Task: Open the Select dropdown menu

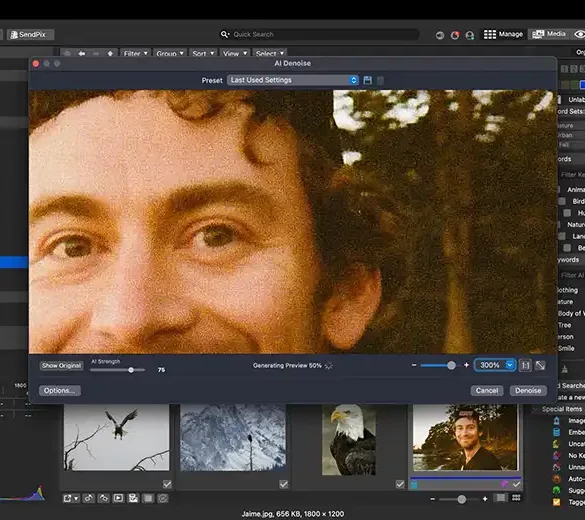Action: tap(270, 54)
